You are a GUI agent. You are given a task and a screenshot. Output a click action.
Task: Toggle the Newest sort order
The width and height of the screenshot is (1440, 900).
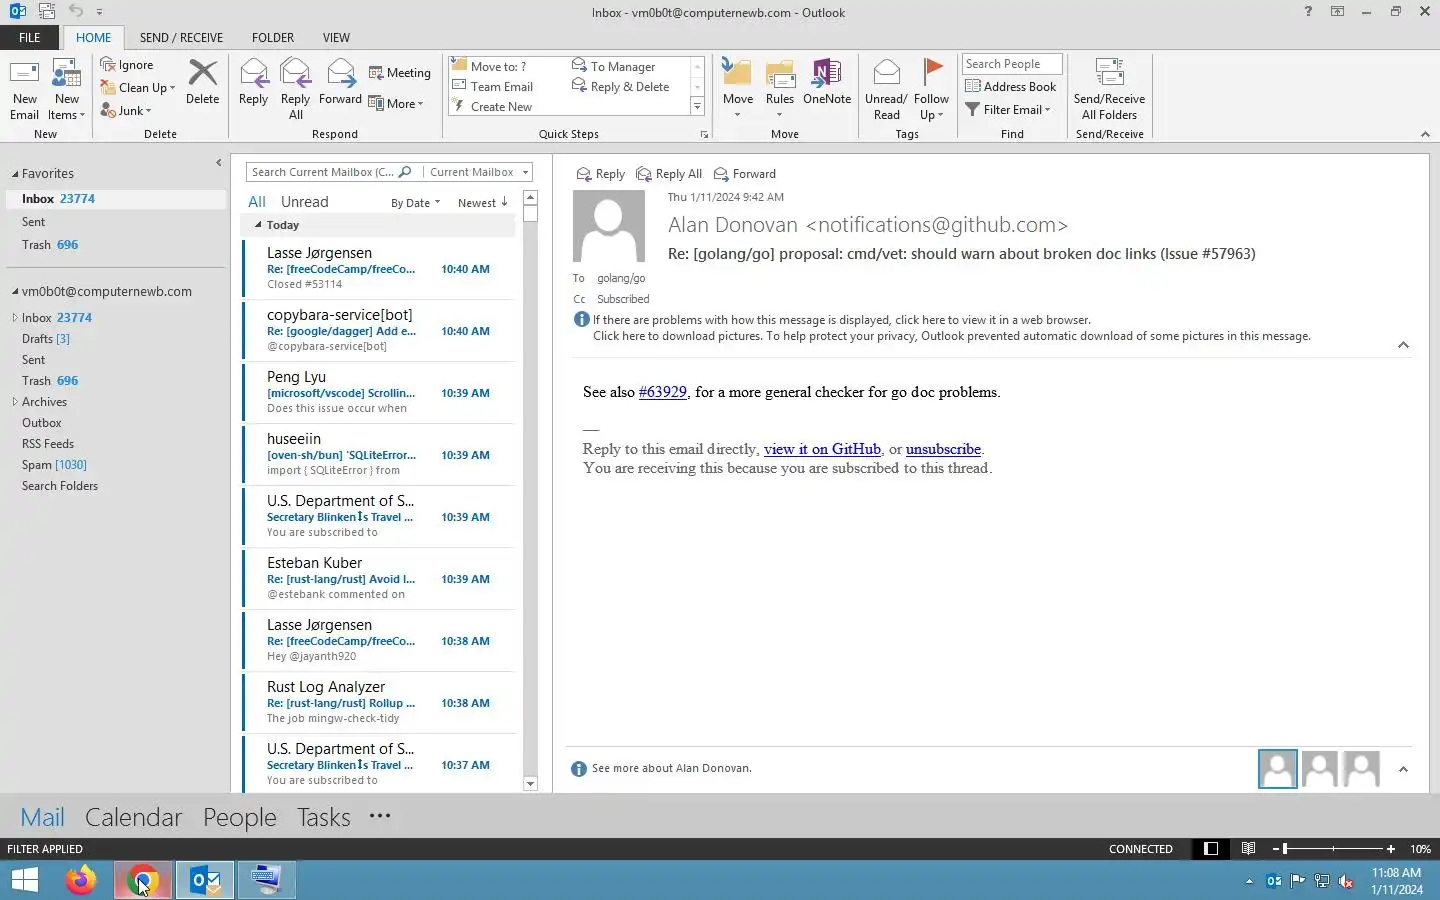click(x=483, y=203)
